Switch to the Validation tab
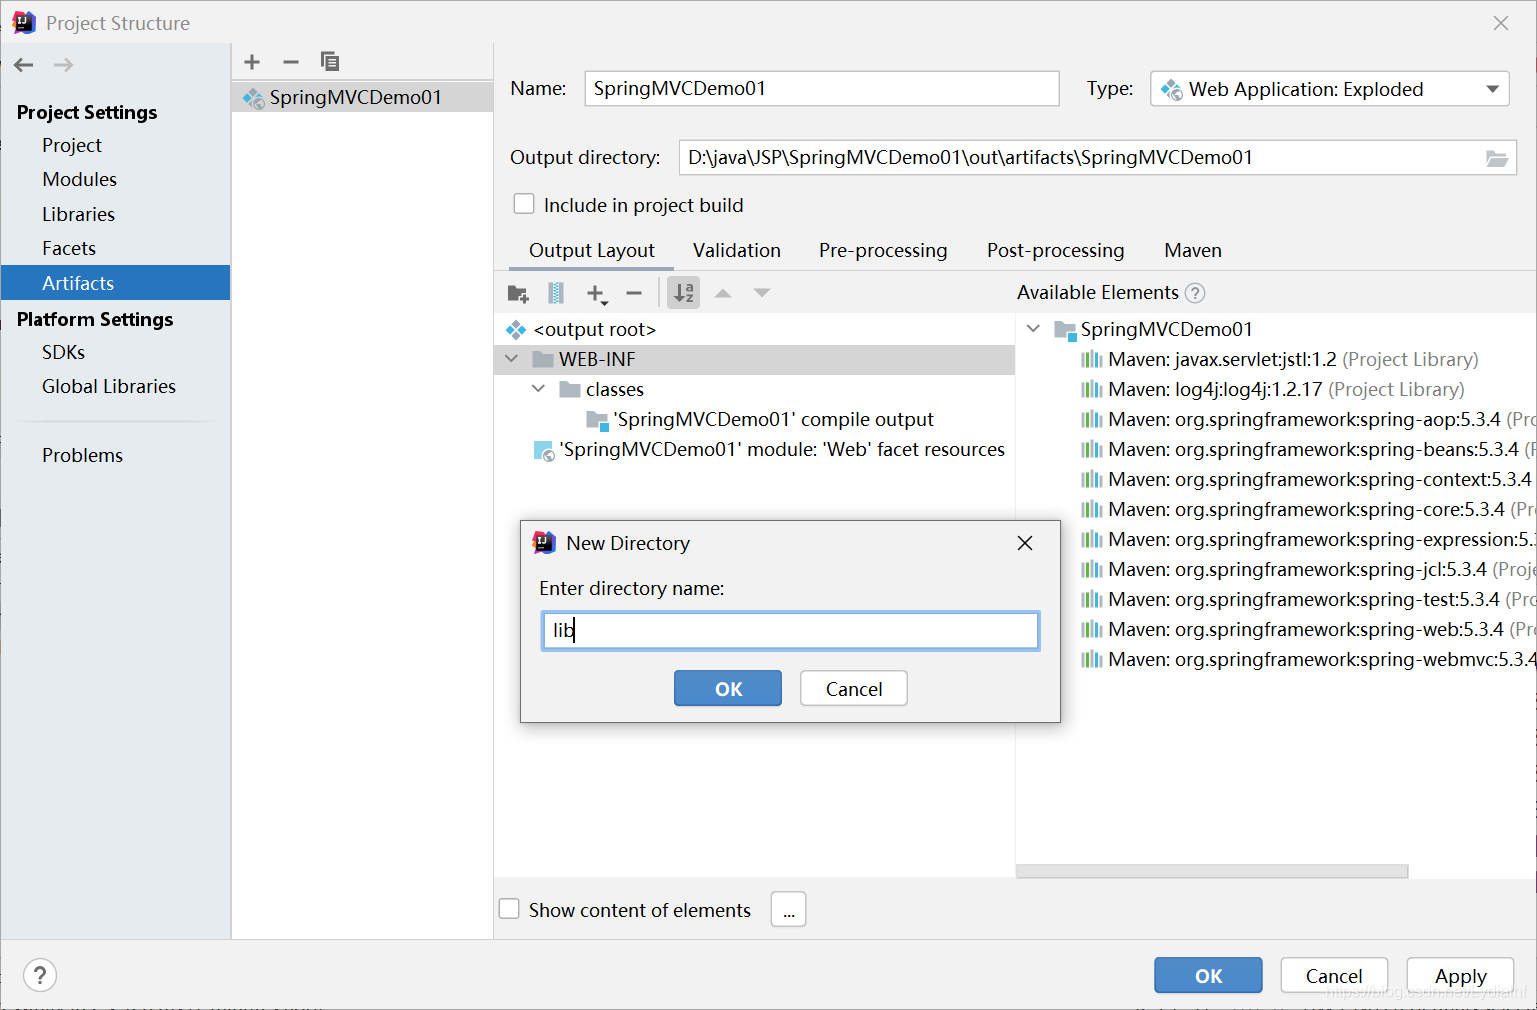The height and width of the screenshot is (1010, 1537). point(737,251)
